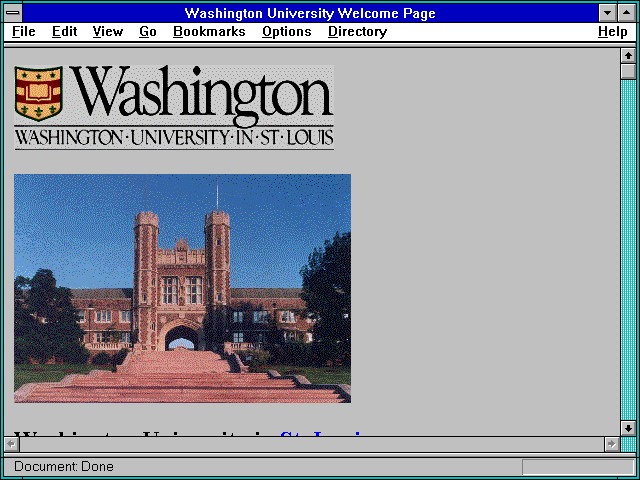The image size is (640, 480).
Task: Click the Brookings Hall campus photo
Action: [182, 289]
